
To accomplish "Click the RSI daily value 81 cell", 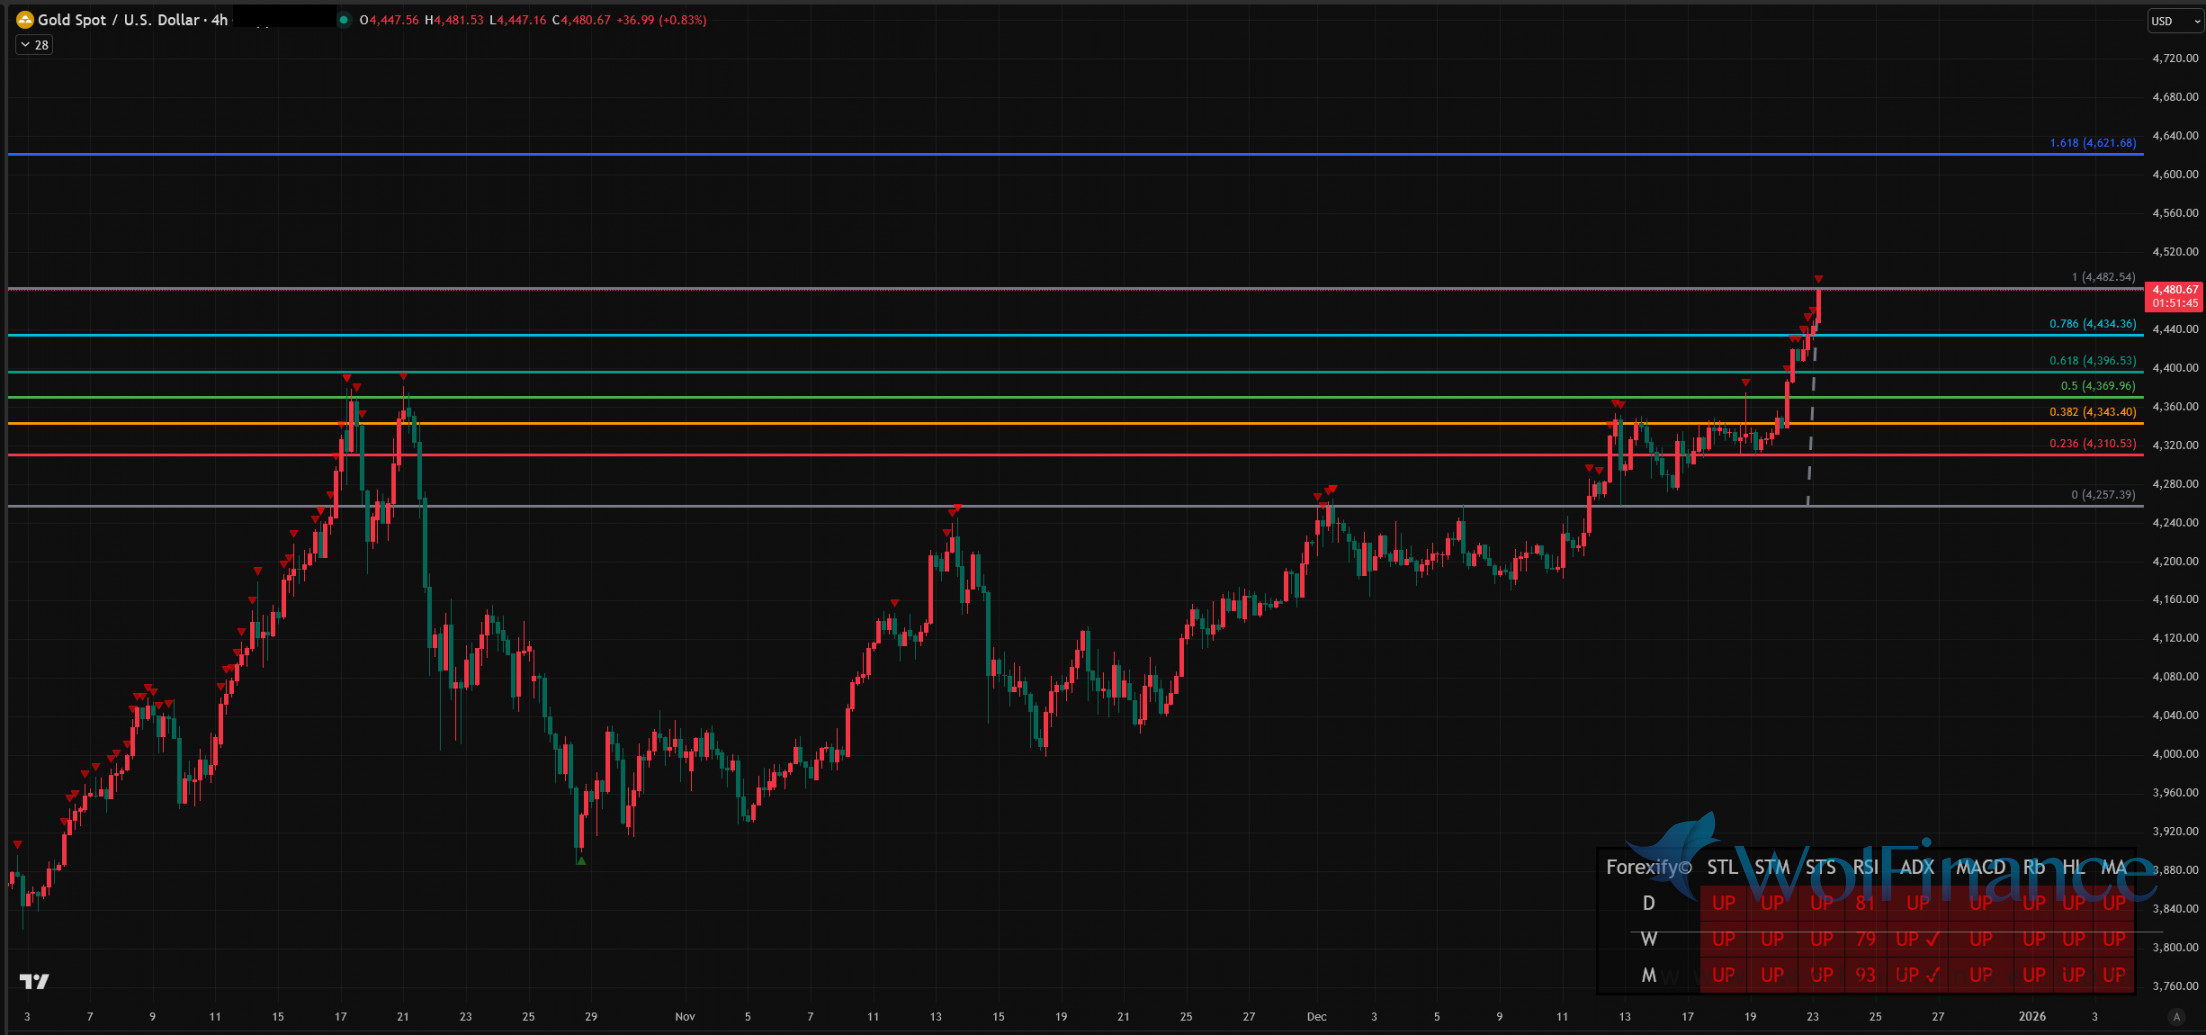I will (1865, 903).
